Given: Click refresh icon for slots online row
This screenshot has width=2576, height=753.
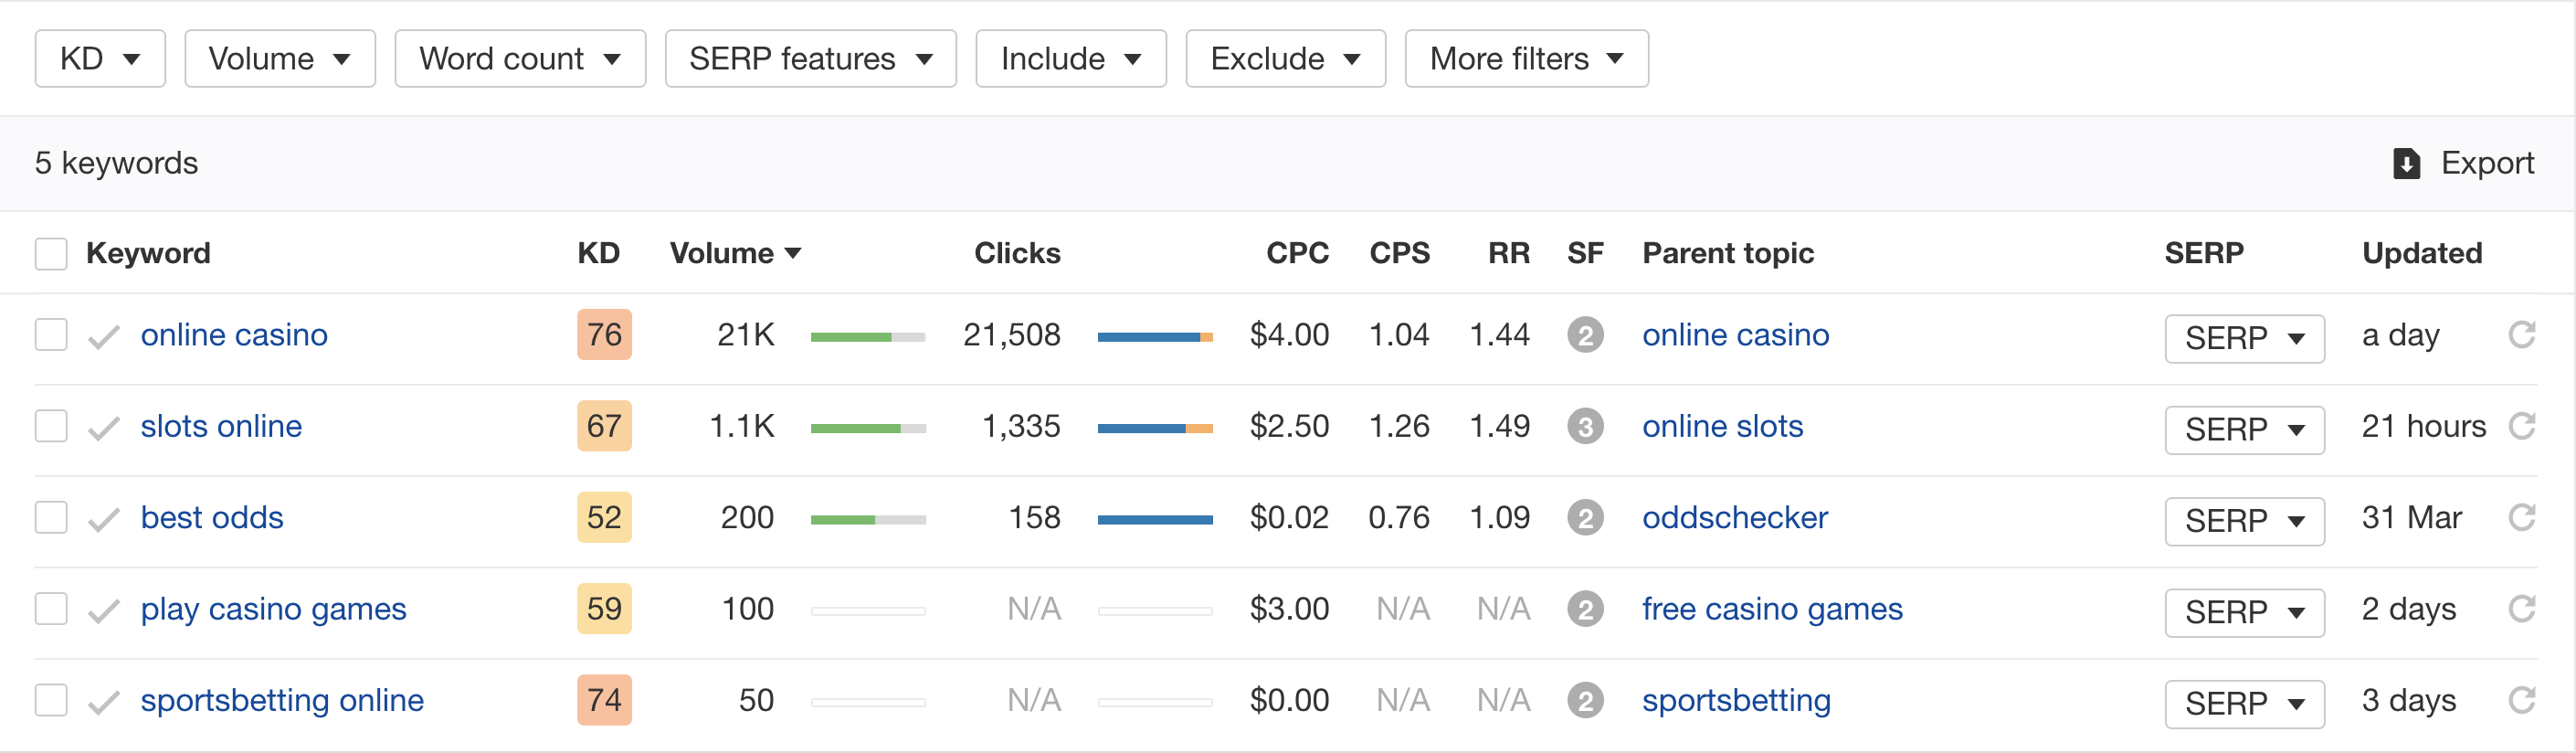Looking at the screenshot, I should click(x=2521, y=426).
